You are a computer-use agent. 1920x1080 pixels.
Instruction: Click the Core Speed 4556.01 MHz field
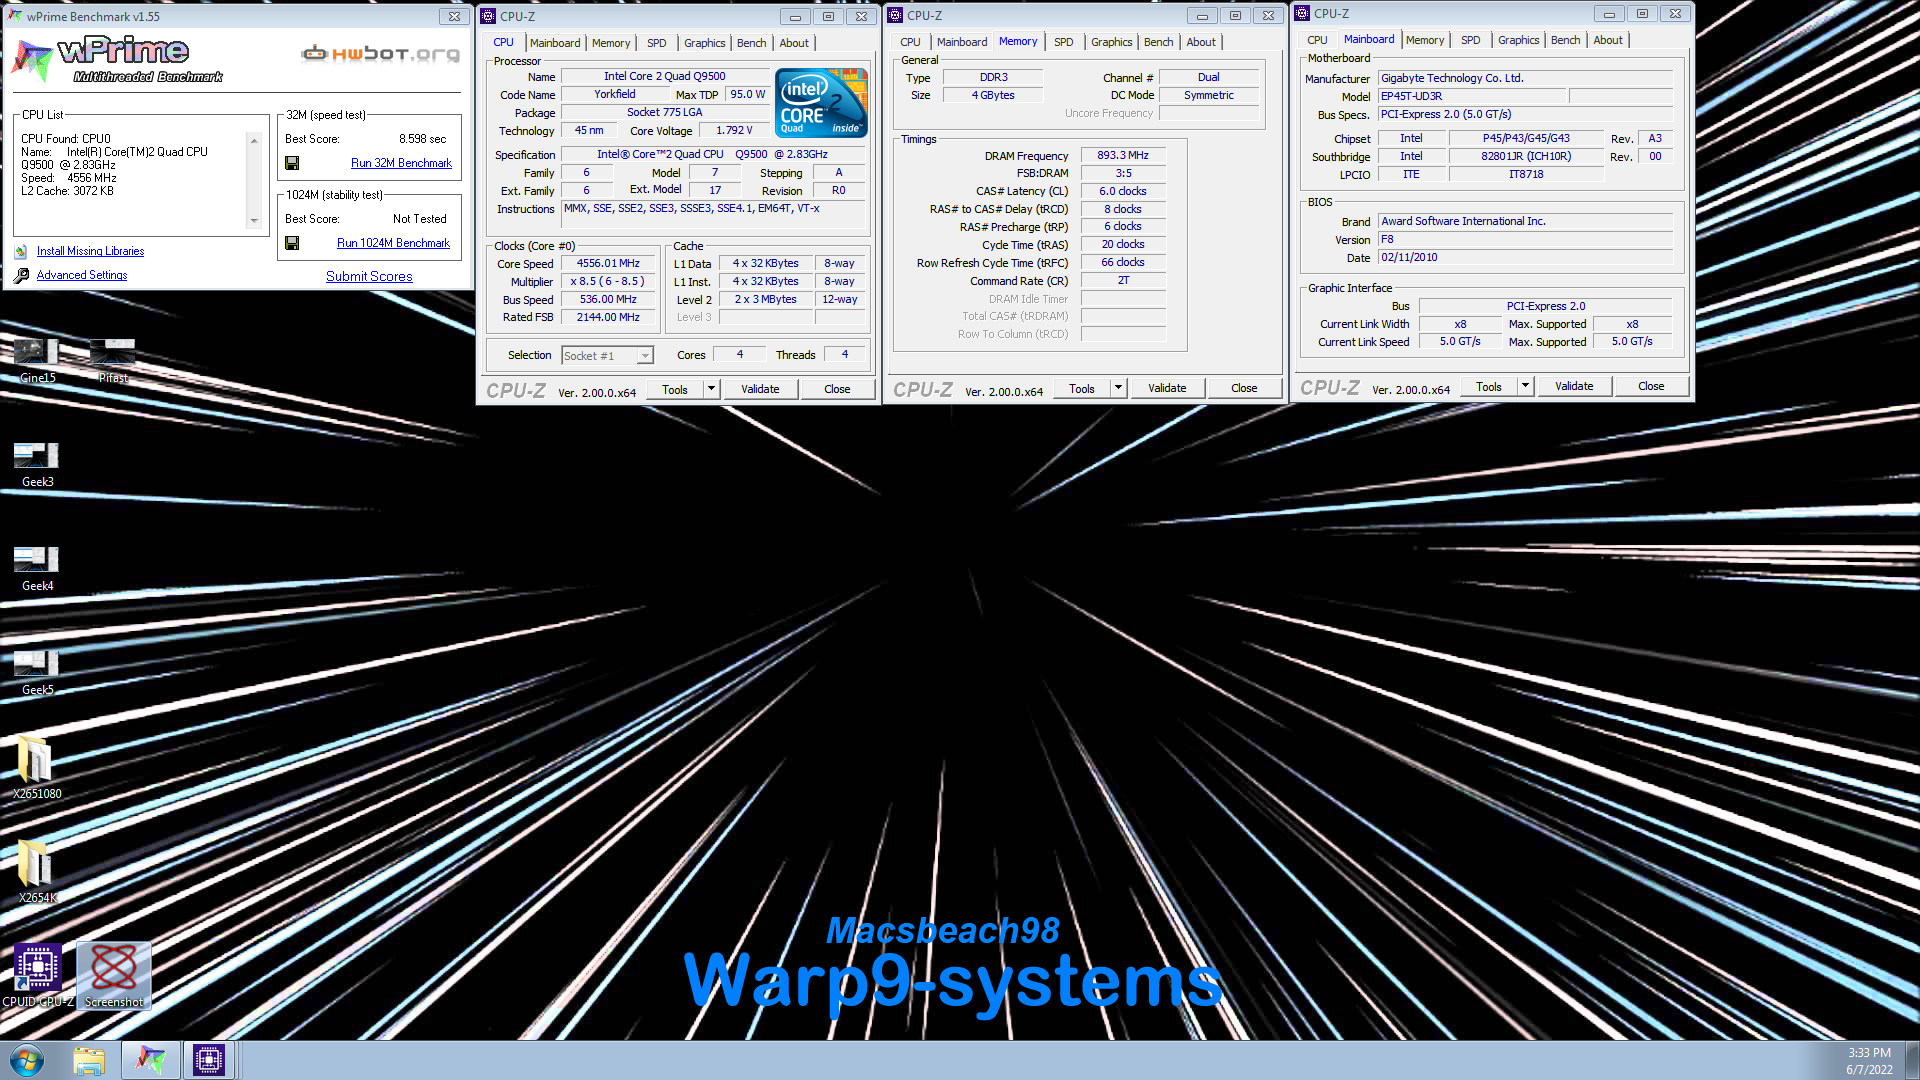(608, 264)
